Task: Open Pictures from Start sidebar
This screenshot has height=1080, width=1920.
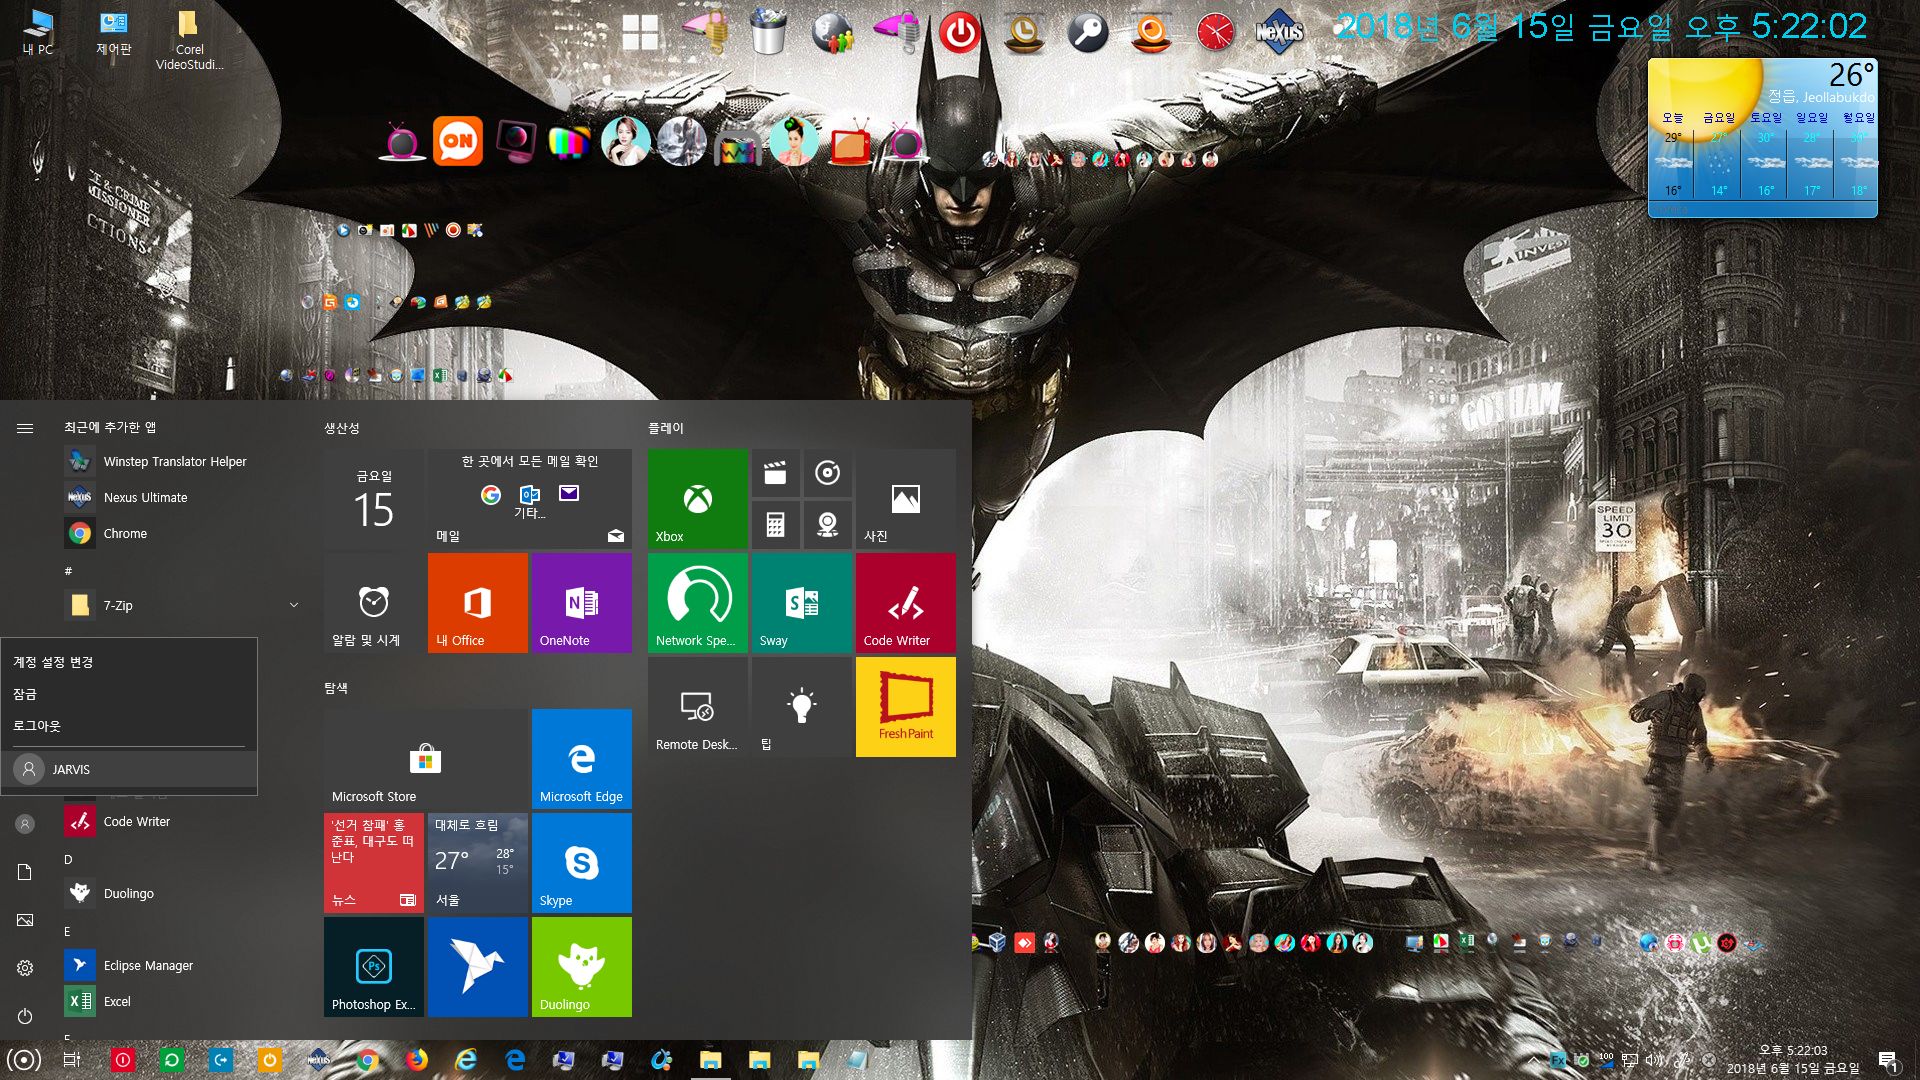Action: [x=25, y=920]
